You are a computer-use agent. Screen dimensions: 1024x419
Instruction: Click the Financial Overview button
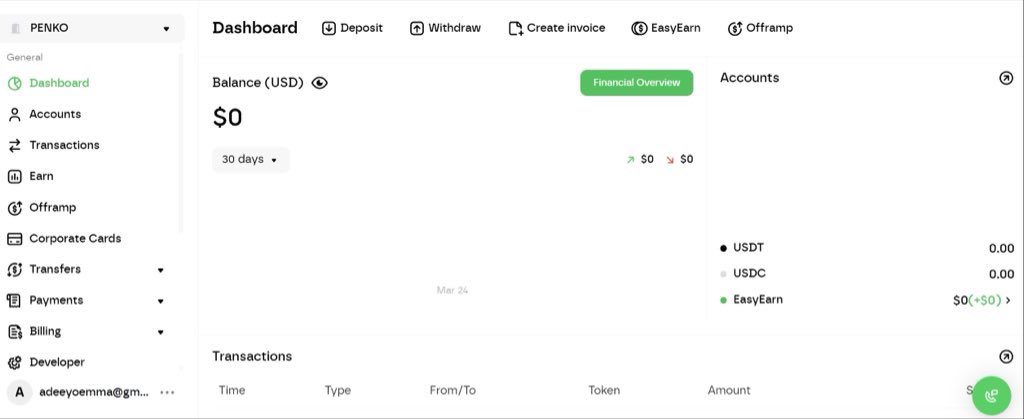click(x=637, y=83)
